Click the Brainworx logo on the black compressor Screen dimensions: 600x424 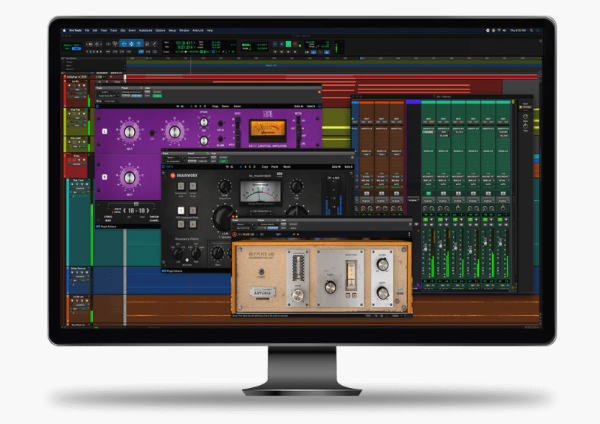click(184, 173)
